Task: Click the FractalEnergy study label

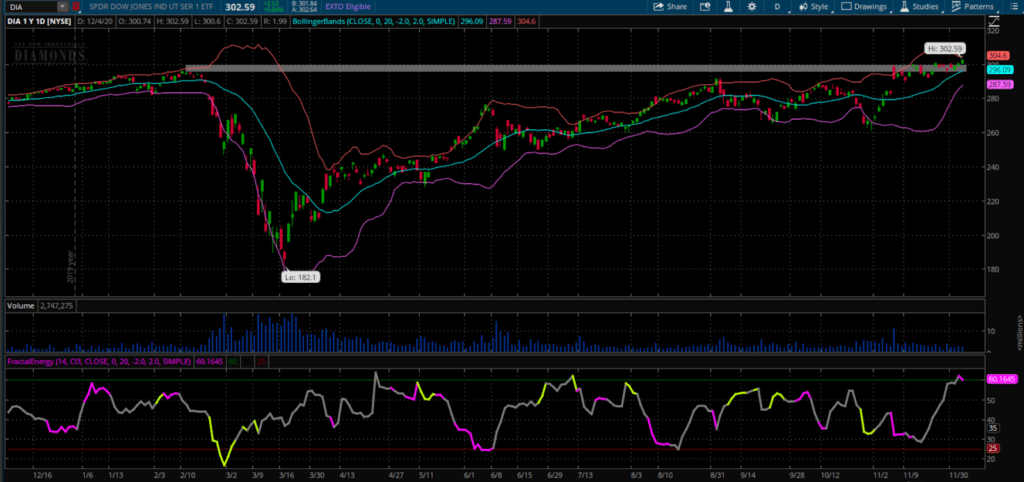Action: tap(98, 361)
